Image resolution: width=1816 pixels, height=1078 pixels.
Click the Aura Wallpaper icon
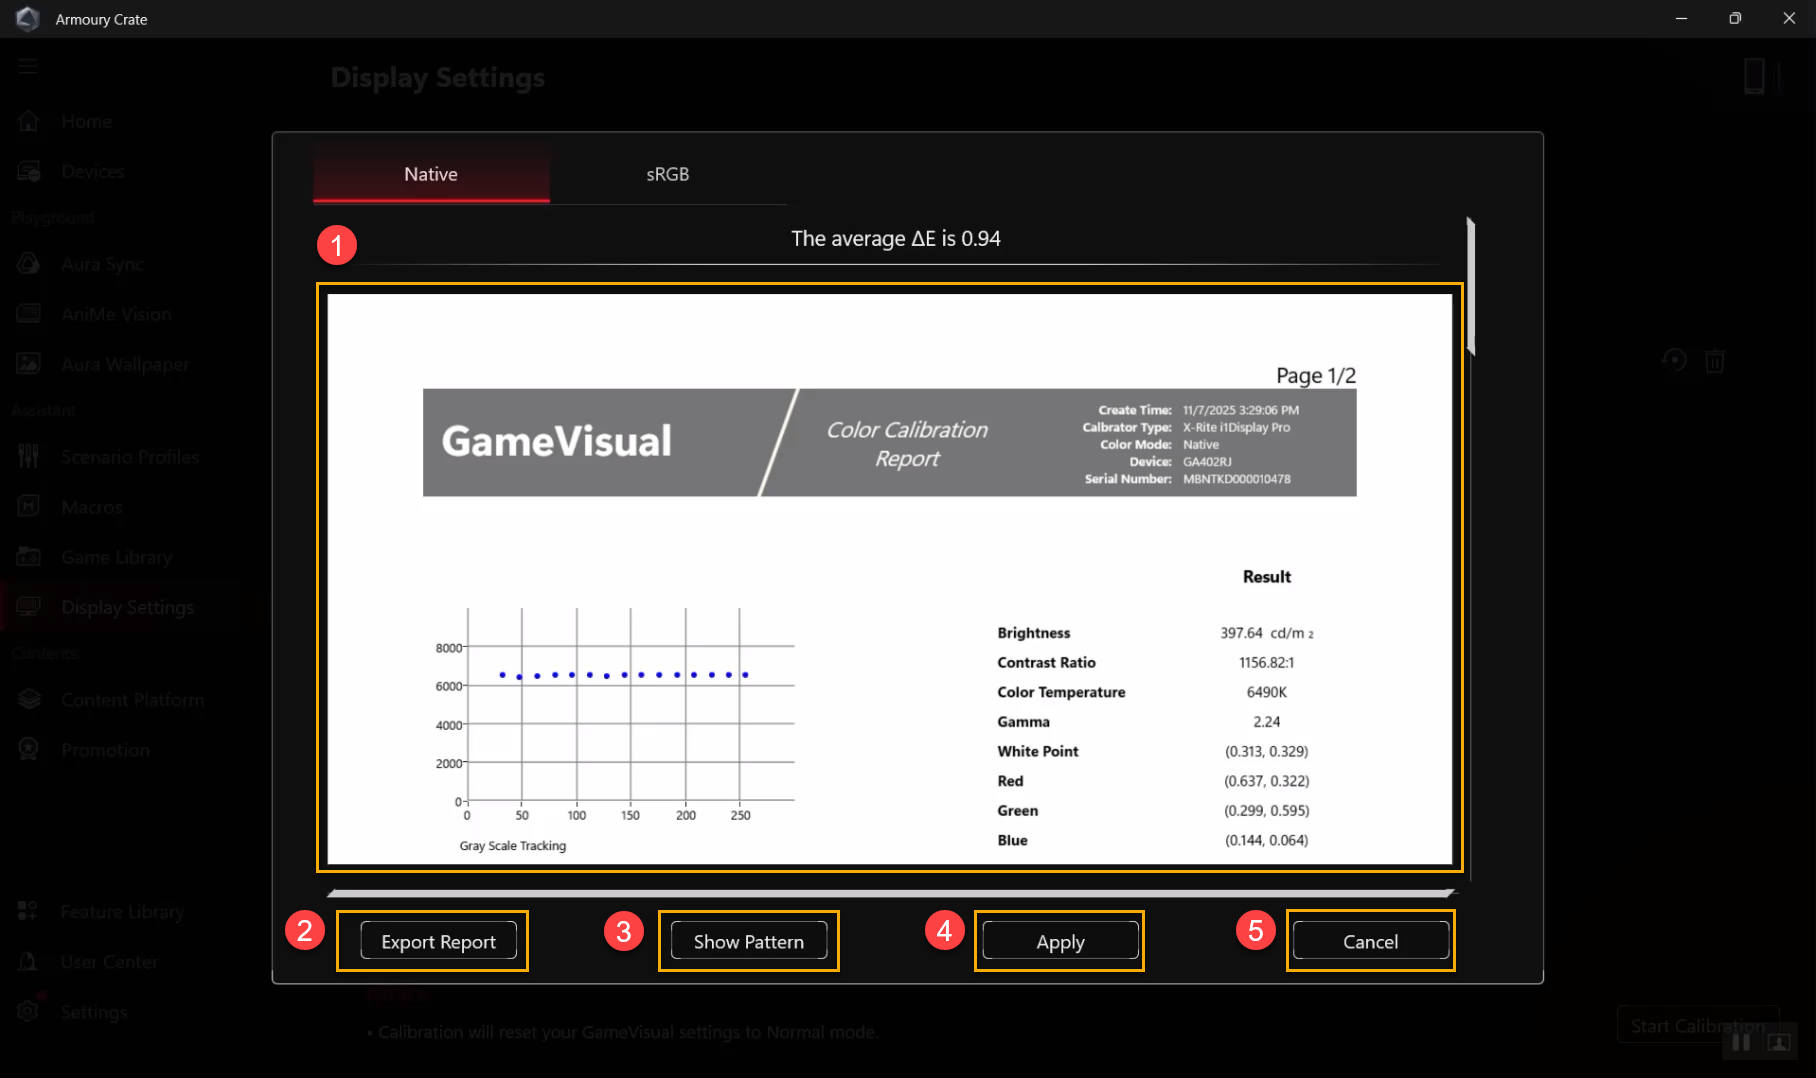pos(28,364)
